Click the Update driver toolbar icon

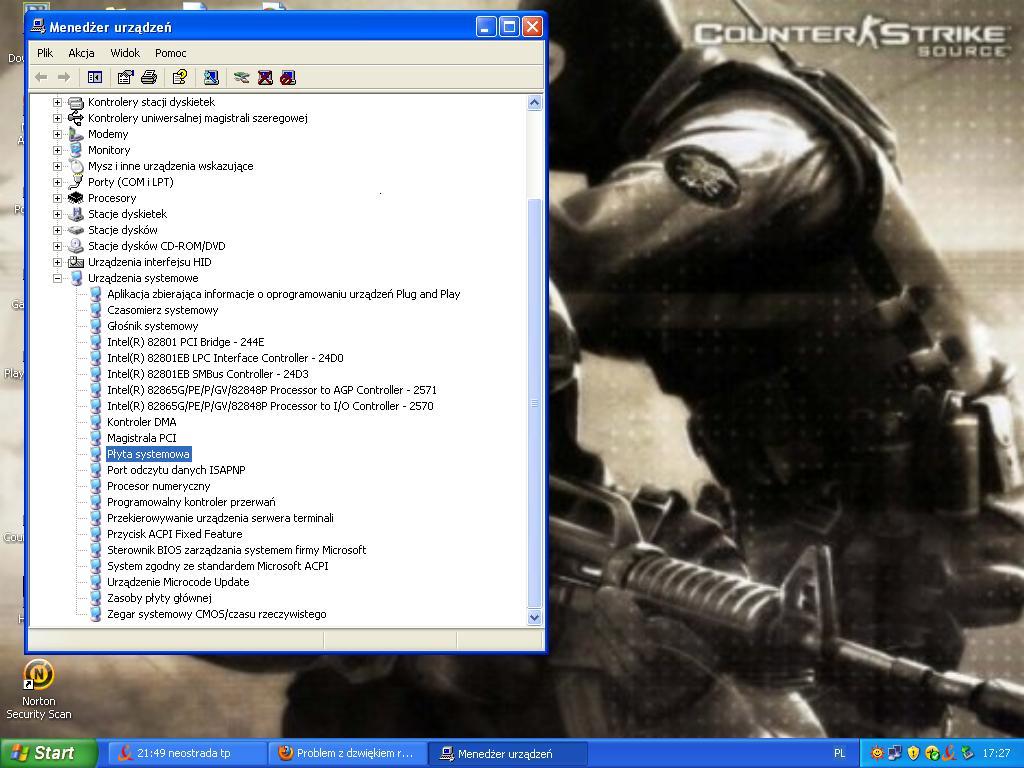click(242, 78)
